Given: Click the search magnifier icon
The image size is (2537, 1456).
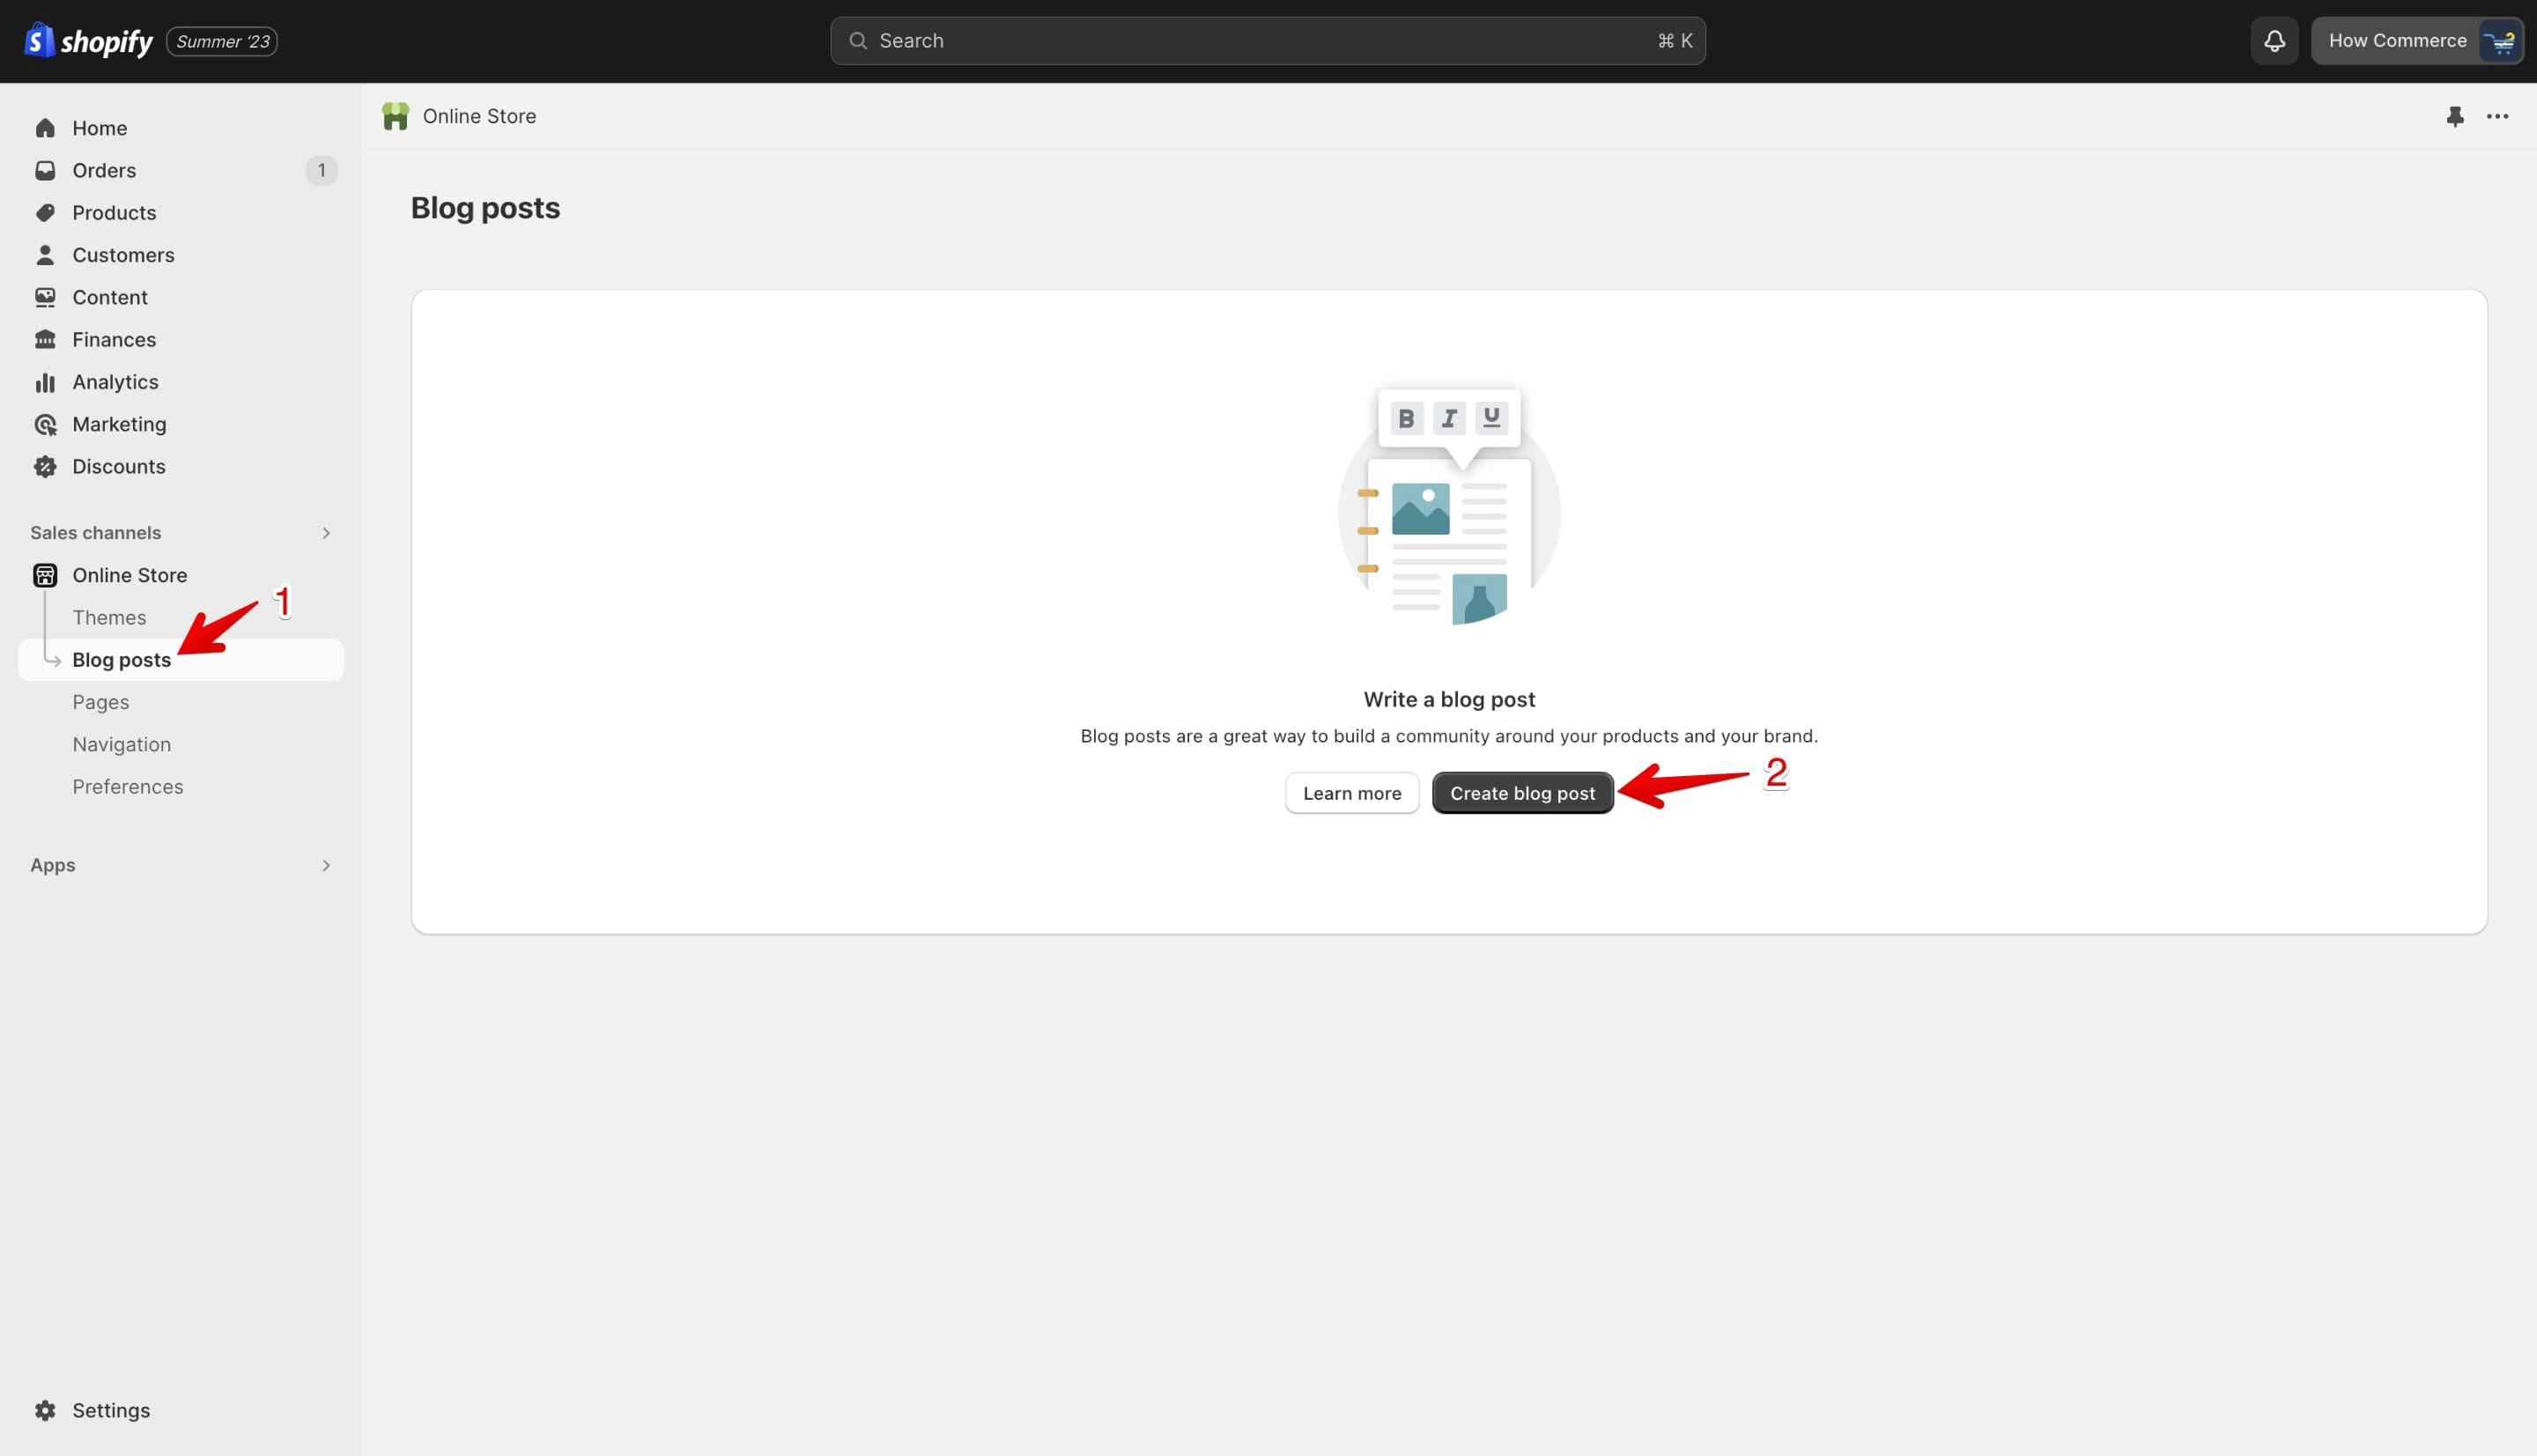Looking at the screenshot, I should click(x=857, y=41).
